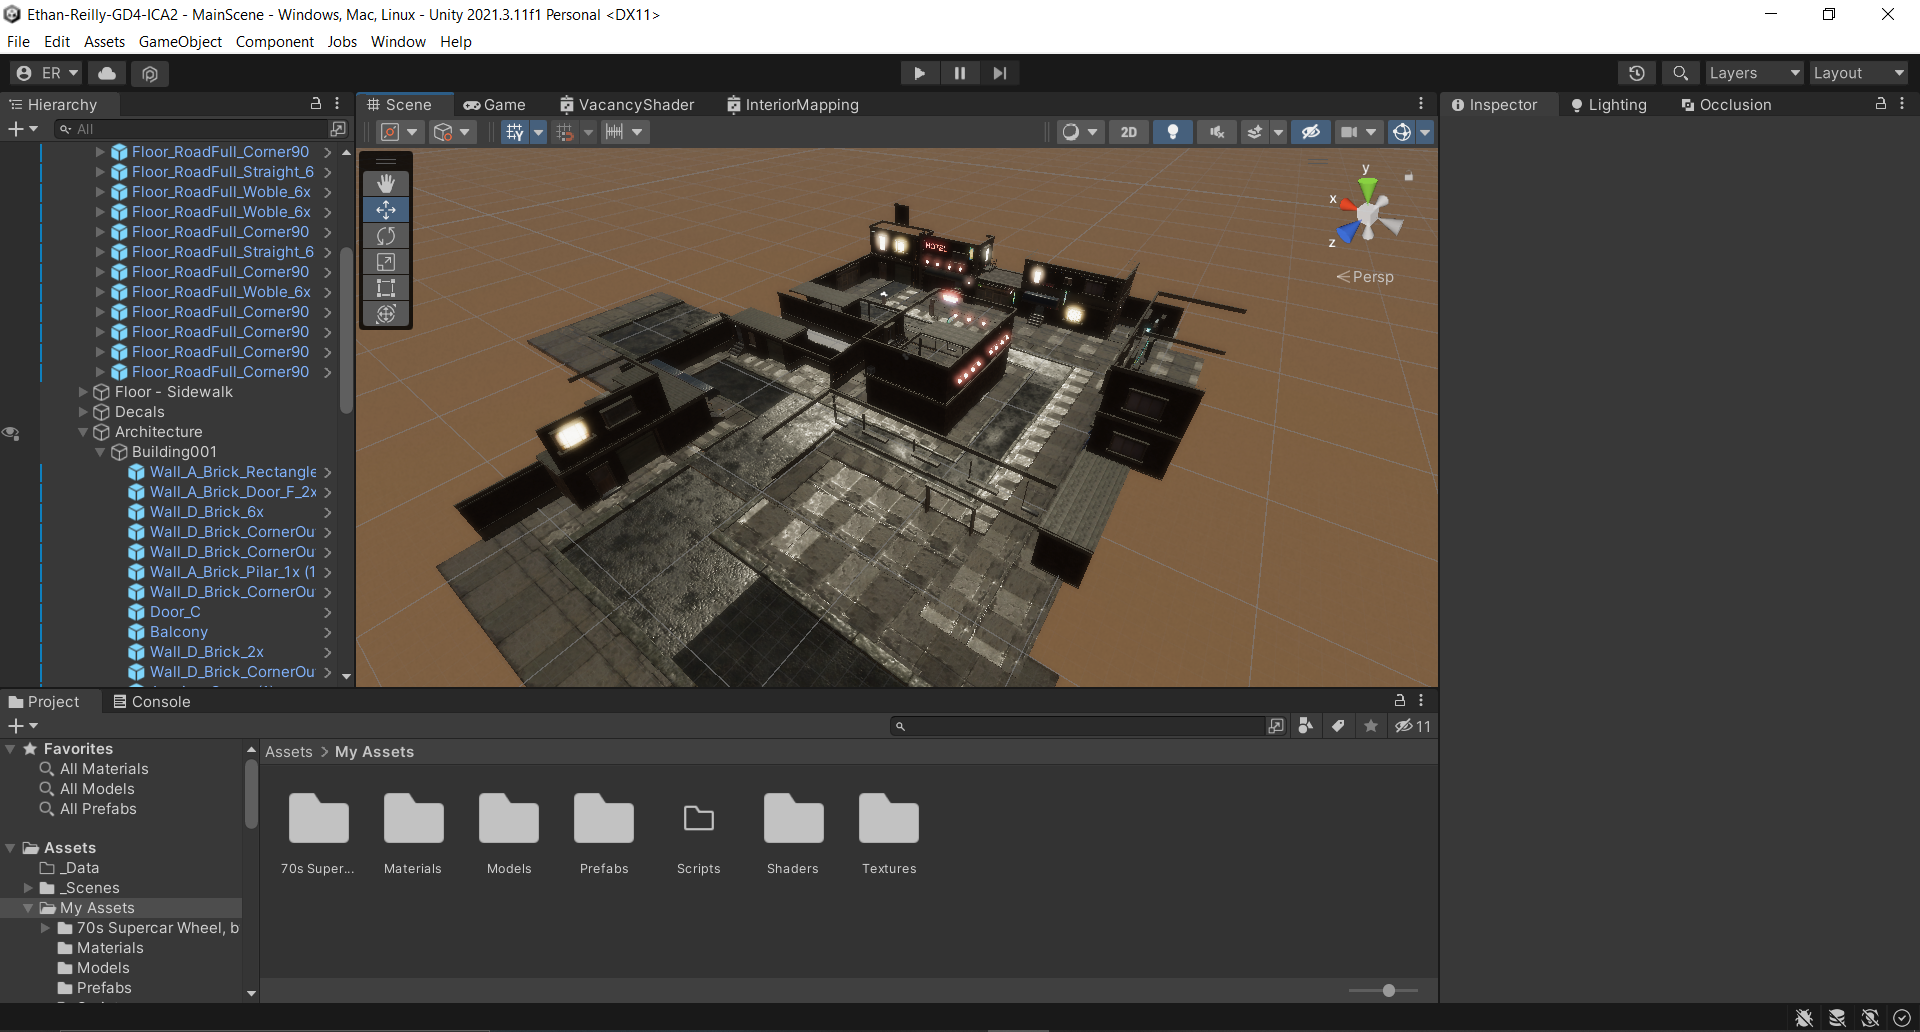1920x1032 pixels.
Task: Select the Rotate tool
Action: pyautogui.click(x=386, y=236)
